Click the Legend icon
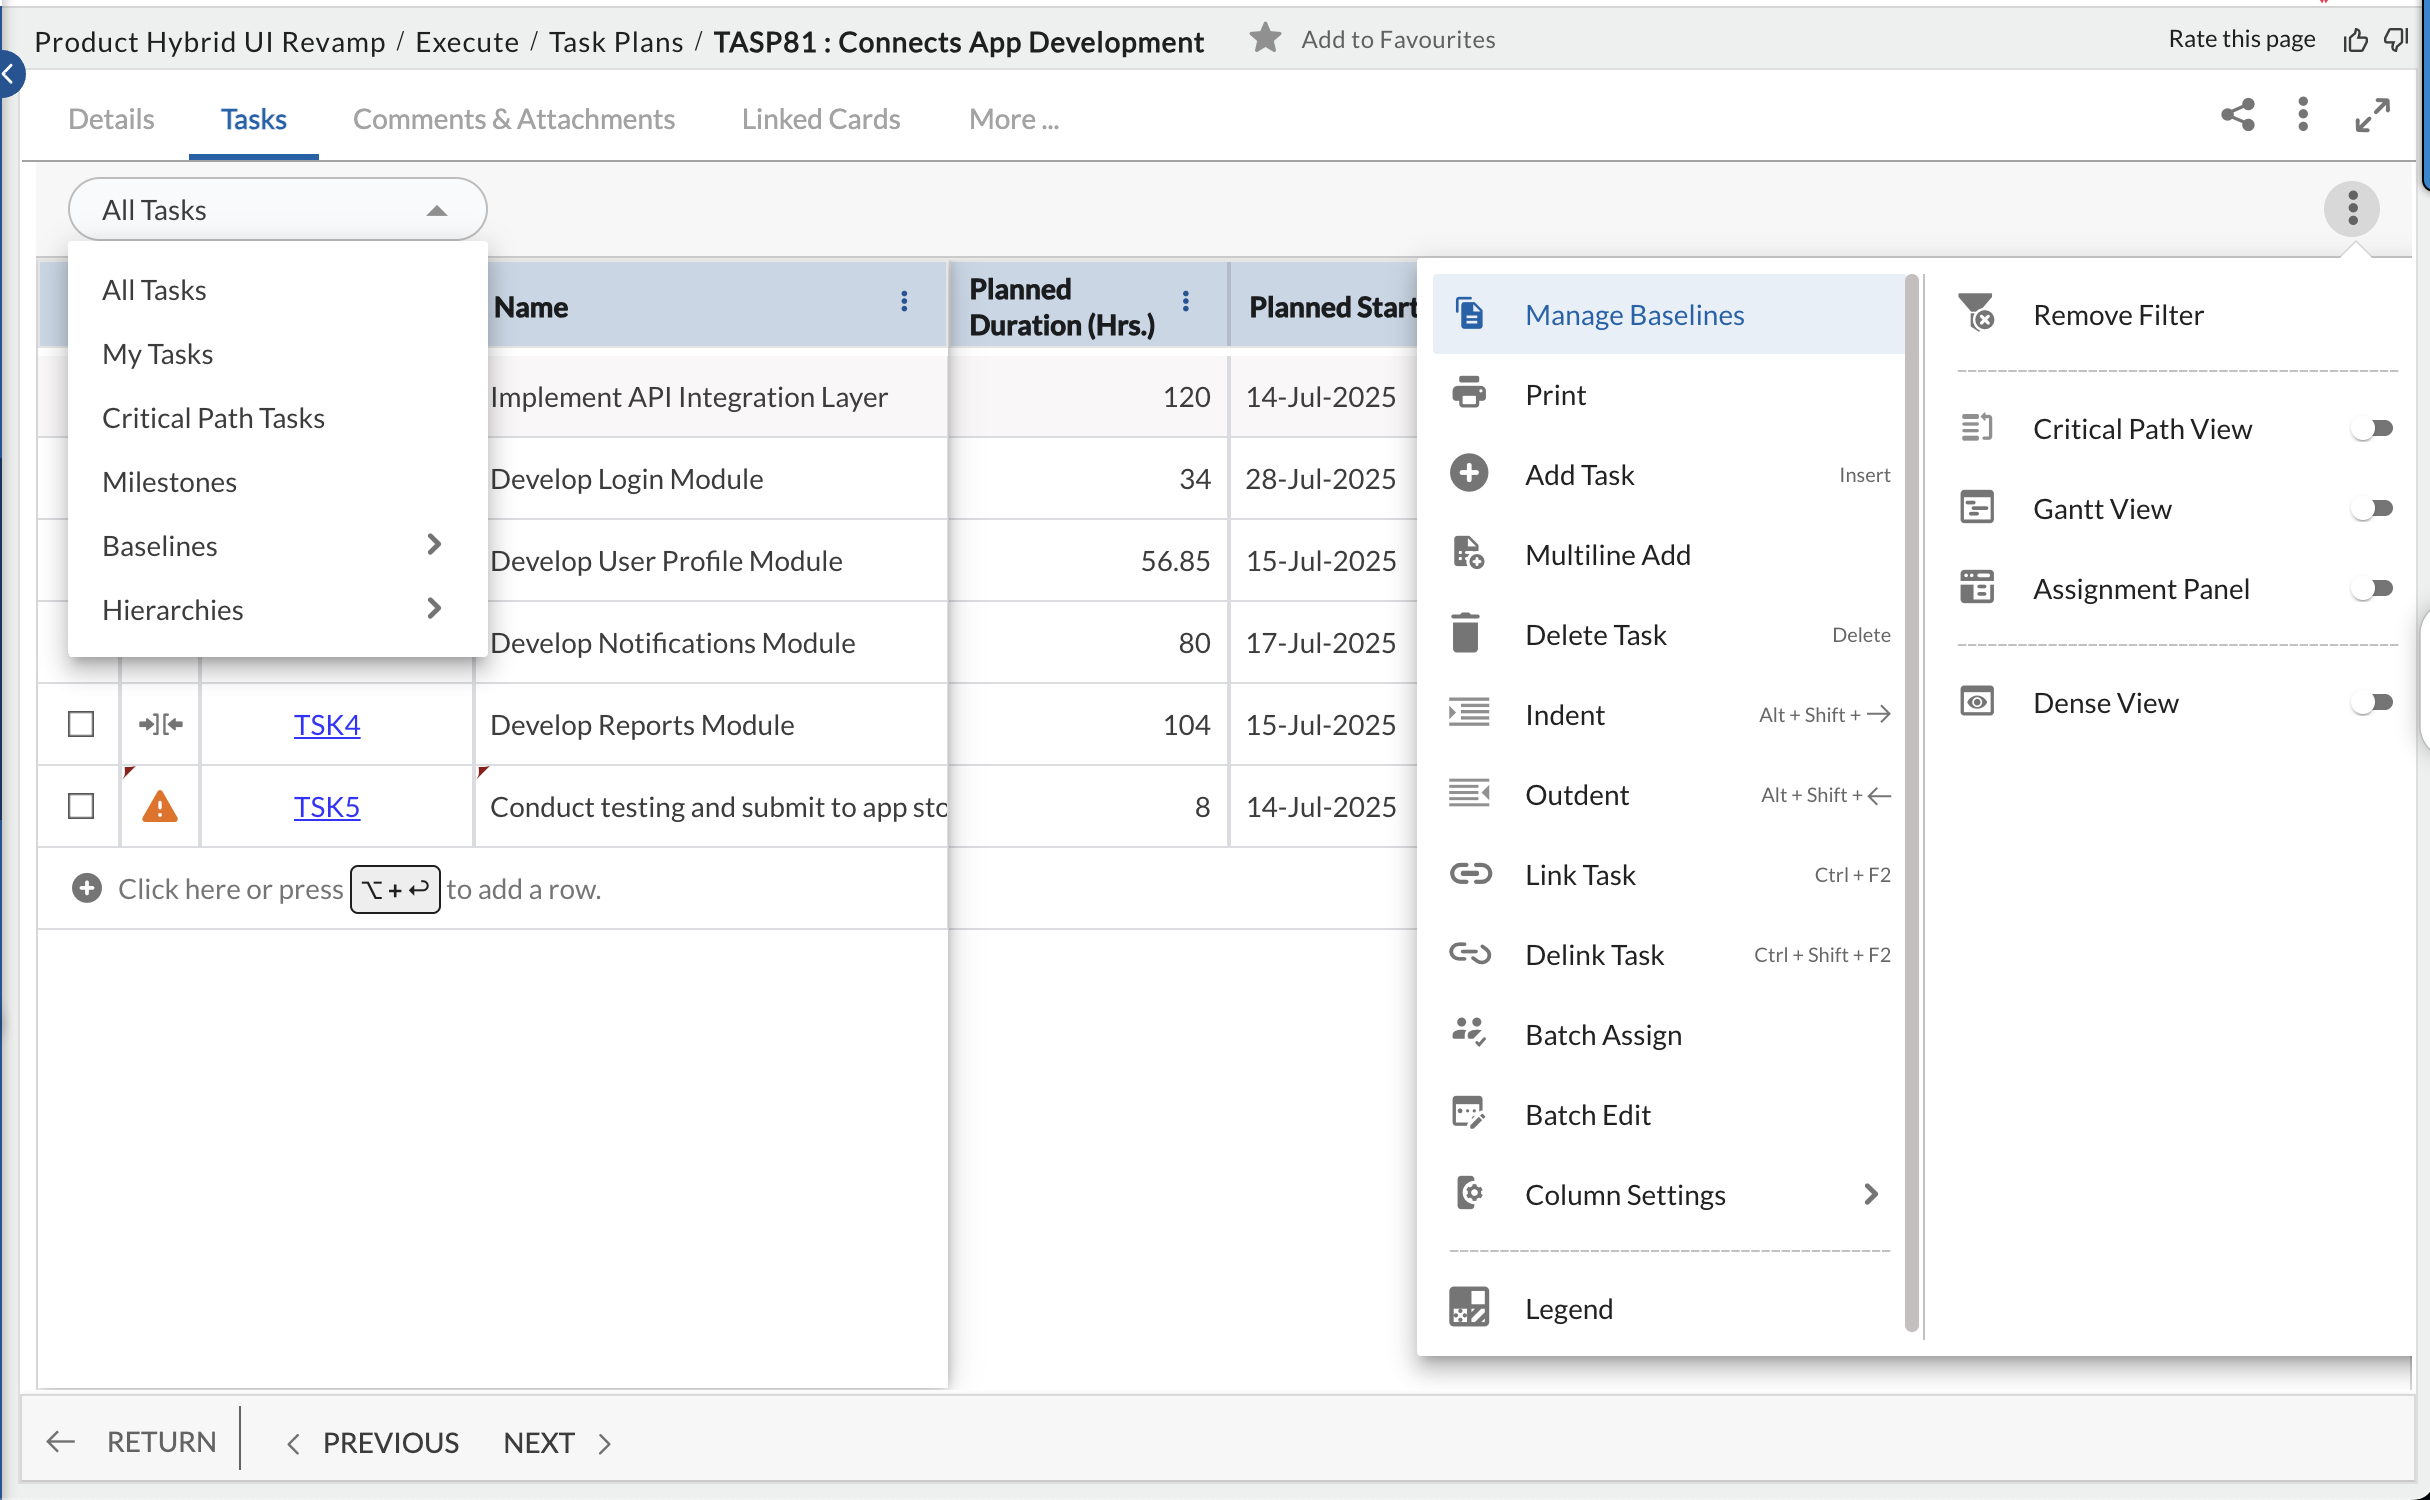This screenshot has height=1500, width=2430. [x=1468, y=1307]
